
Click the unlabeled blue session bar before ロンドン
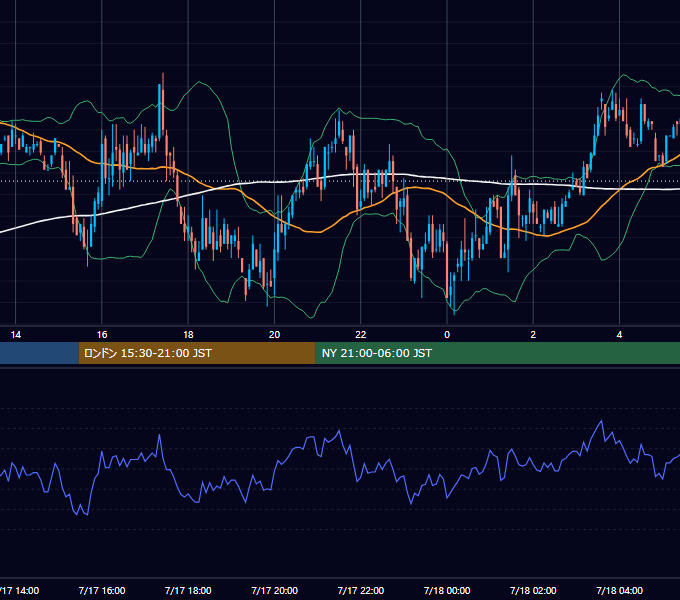tap(39, 353)
